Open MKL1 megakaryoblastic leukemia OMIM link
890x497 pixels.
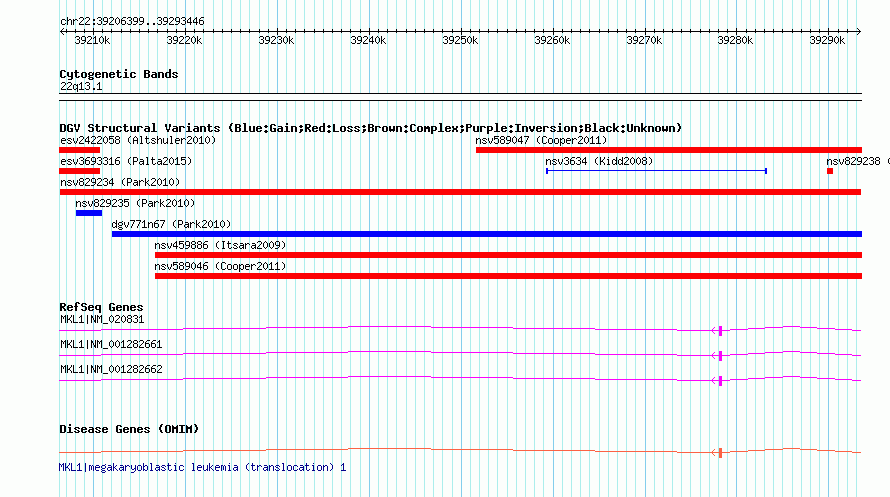pyautogui.click(x=202, y=467)
